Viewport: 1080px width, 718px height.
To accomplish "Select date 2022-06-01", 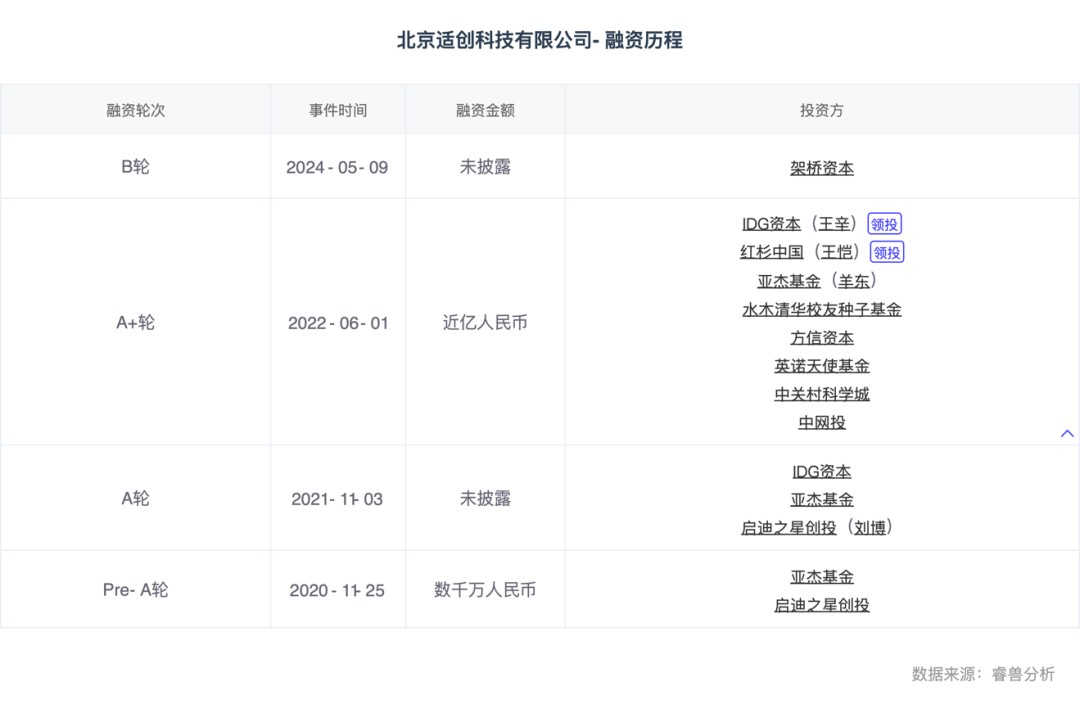I will click(x=338, y=323).
